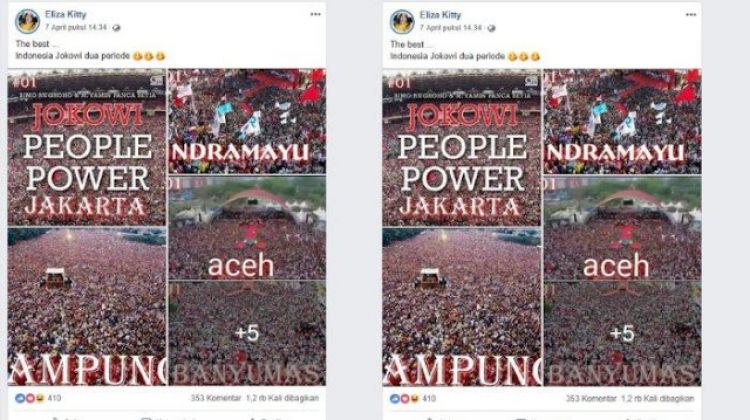The image size is (750, 420).
Task: Expand the '+5' more photos tile in the right post
Action: (x=622, y=333)
